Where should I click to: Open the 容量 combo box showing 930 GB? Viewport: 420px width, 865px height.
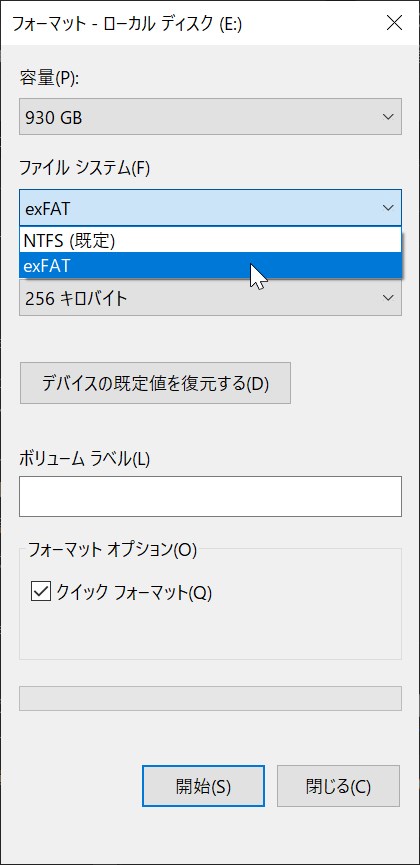coord(210,116)
